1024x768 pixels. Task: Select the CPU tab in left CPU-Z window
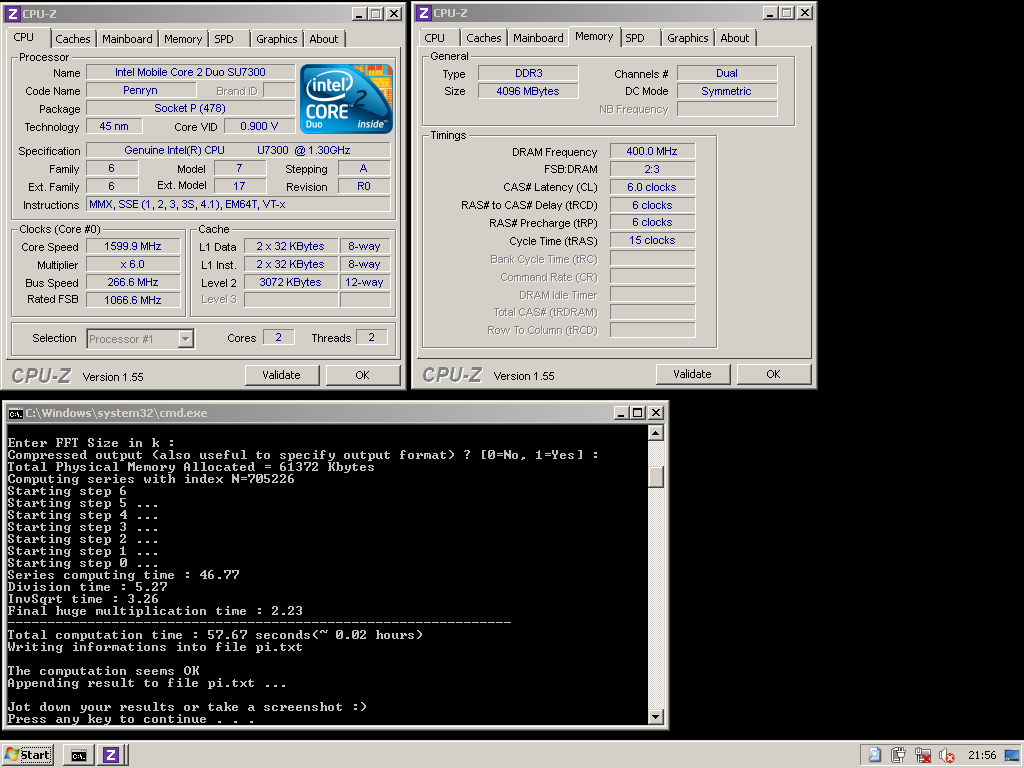point(24,37)
